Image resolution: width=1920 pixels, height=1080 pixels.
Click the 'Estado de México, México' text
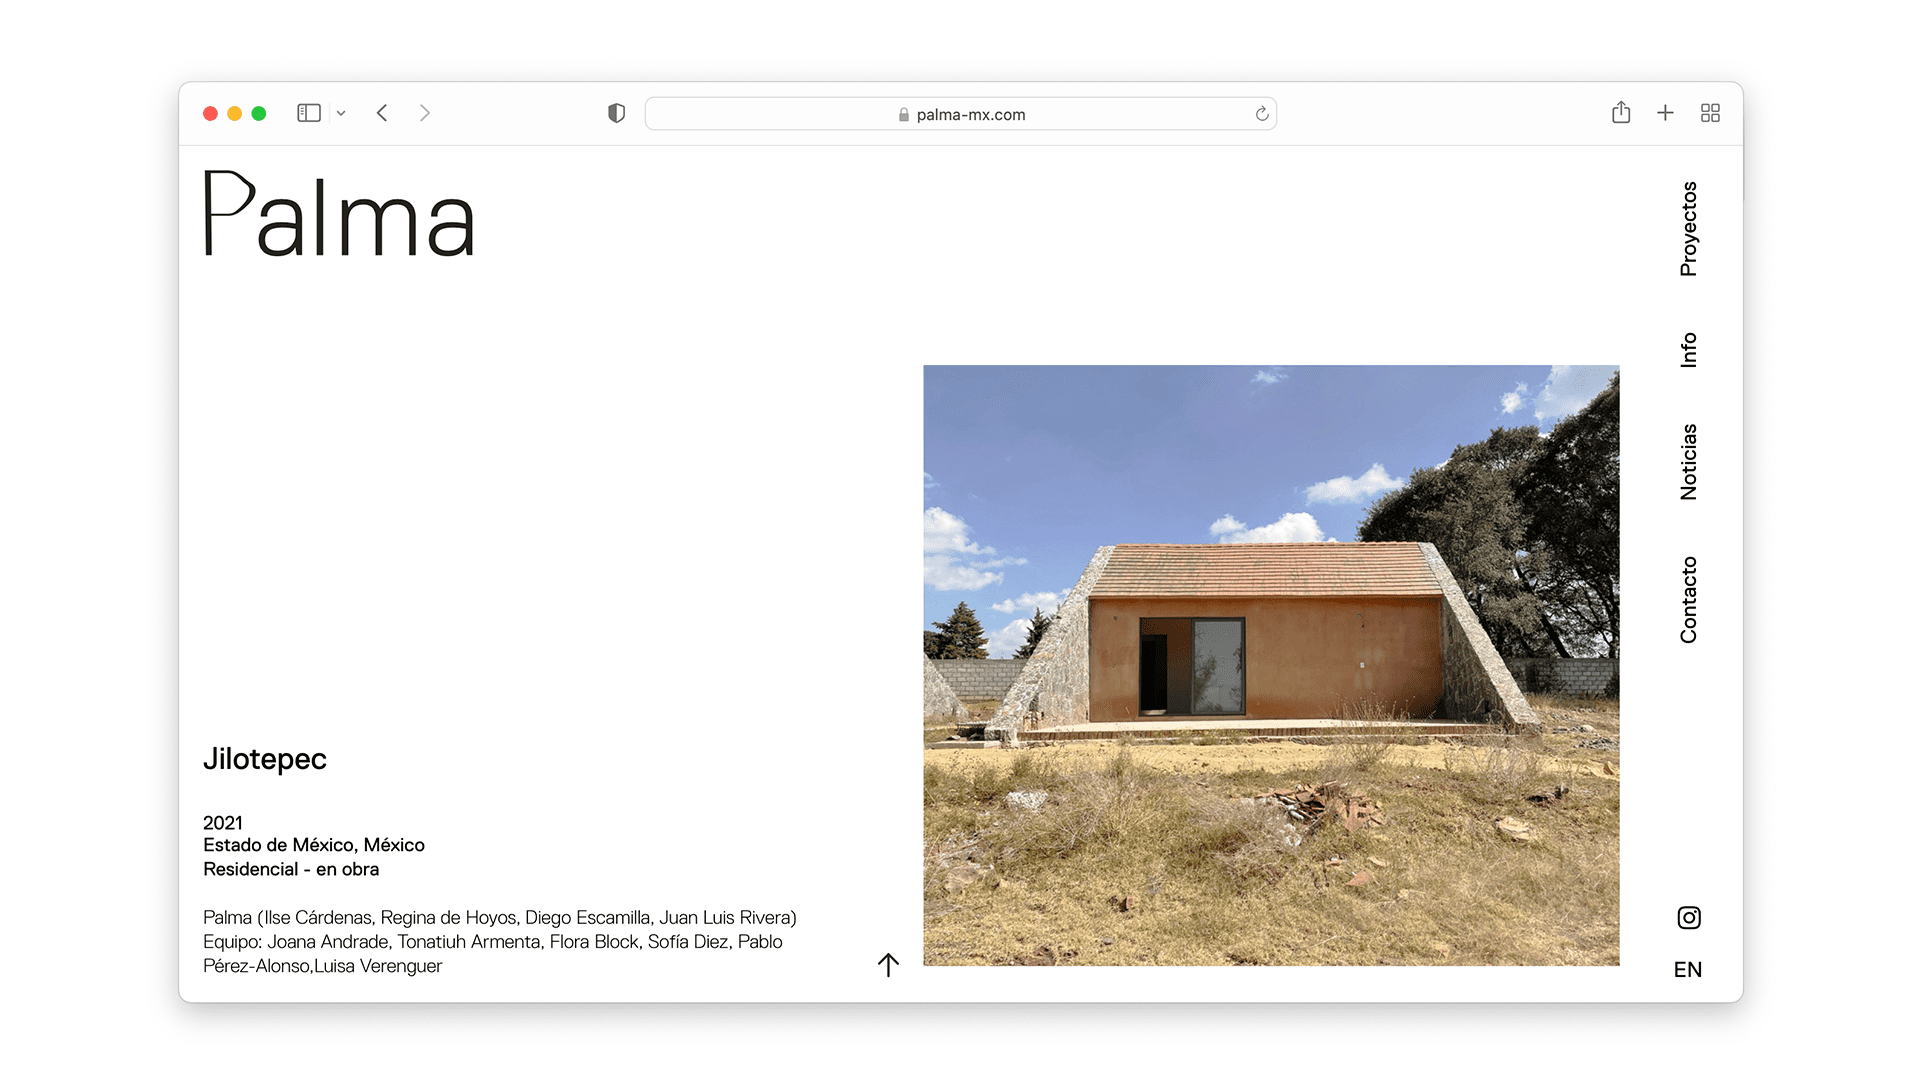click(314, 845)
